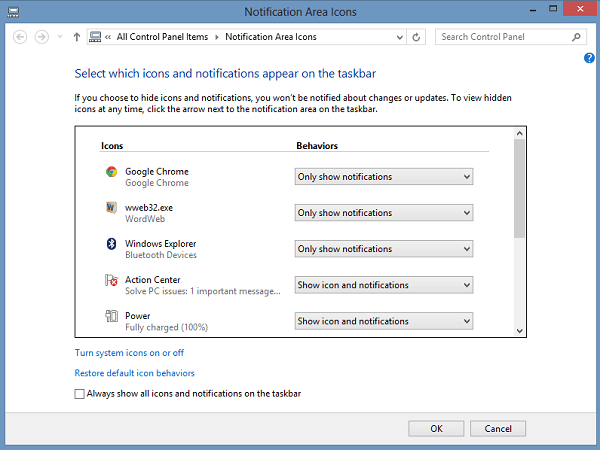Click Notification Area Icons breadcrumb
Screen dimensions: 600x450
pyautogui.click(x=270, y=37)
